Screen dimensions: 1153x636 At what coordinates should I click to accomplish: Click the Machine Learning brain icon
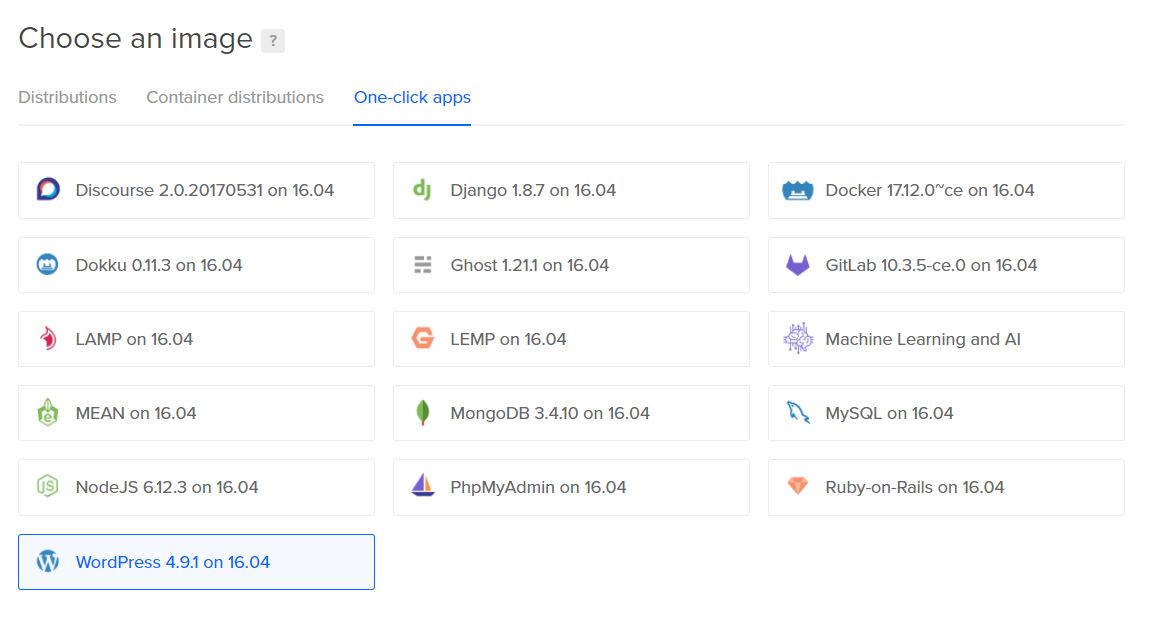tap(798, 338)
